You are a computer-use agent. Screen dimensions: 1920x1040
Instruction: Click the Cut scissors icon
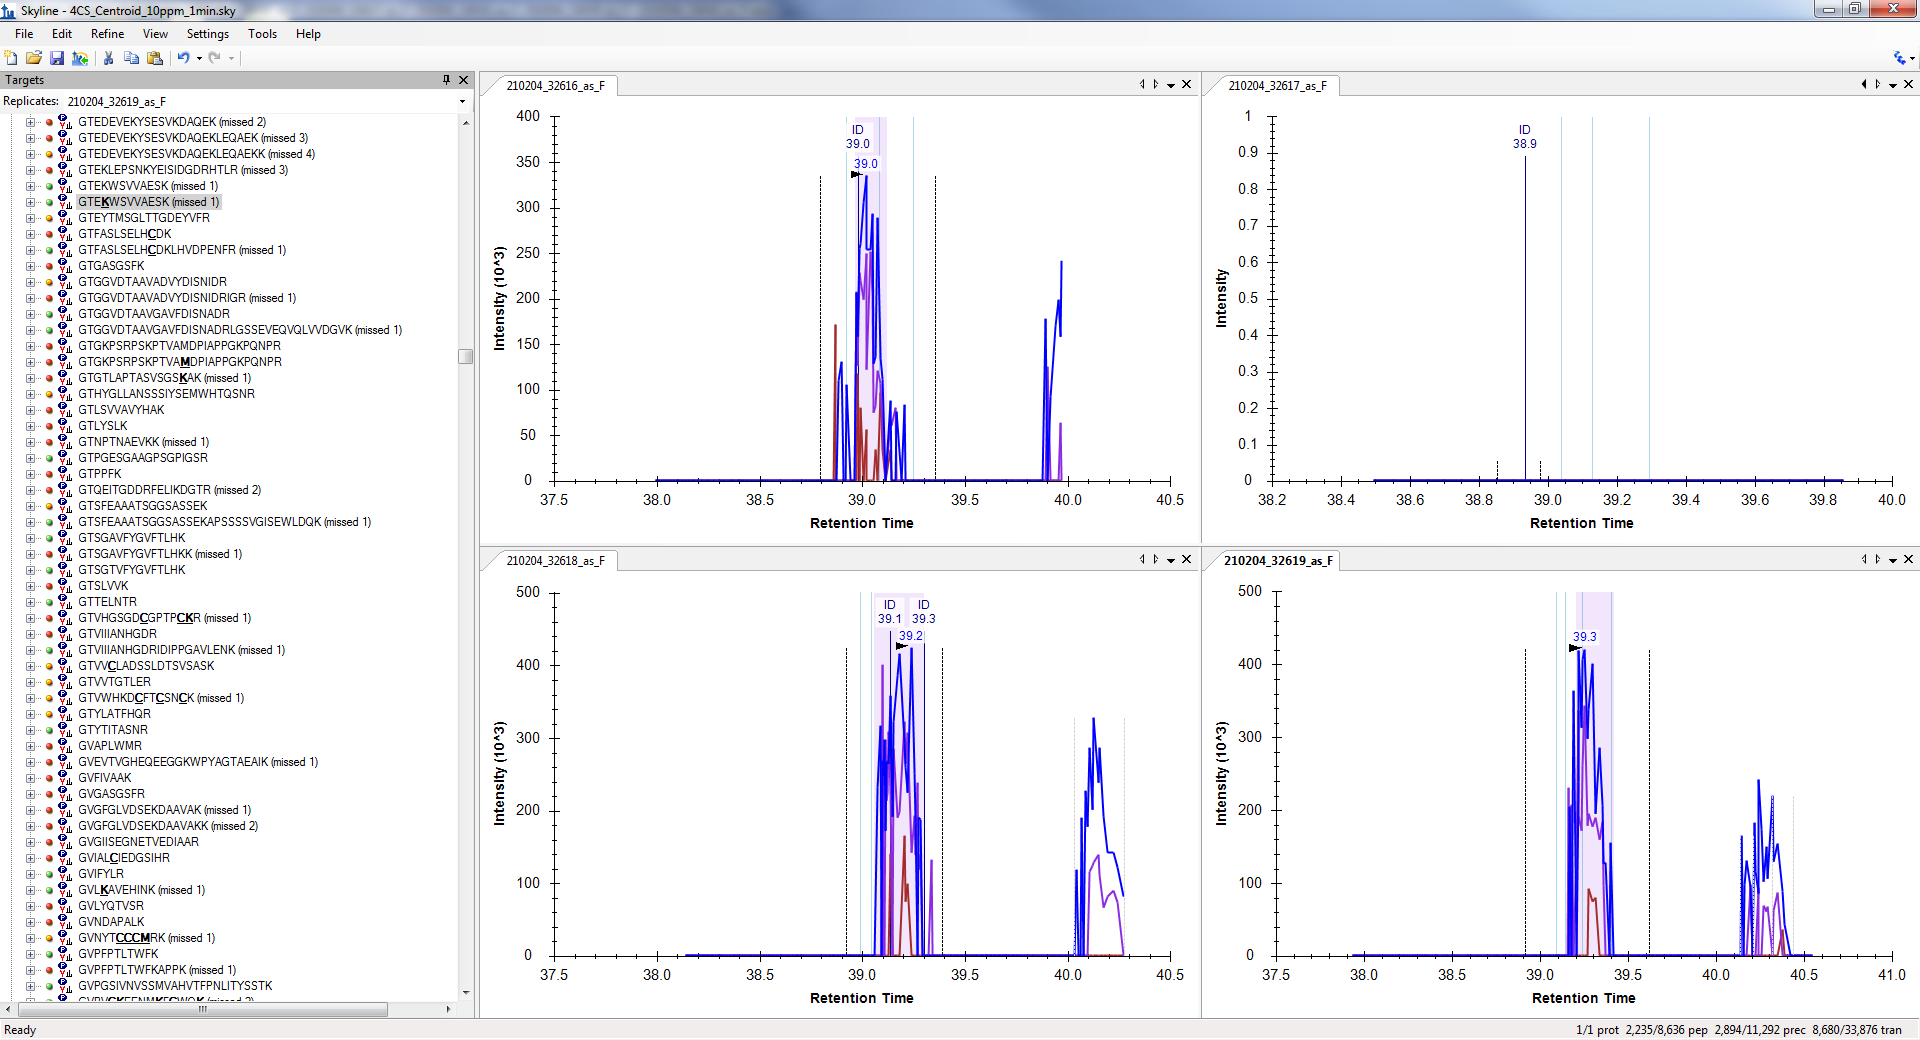pyautogui.click(x=108, y=58)
